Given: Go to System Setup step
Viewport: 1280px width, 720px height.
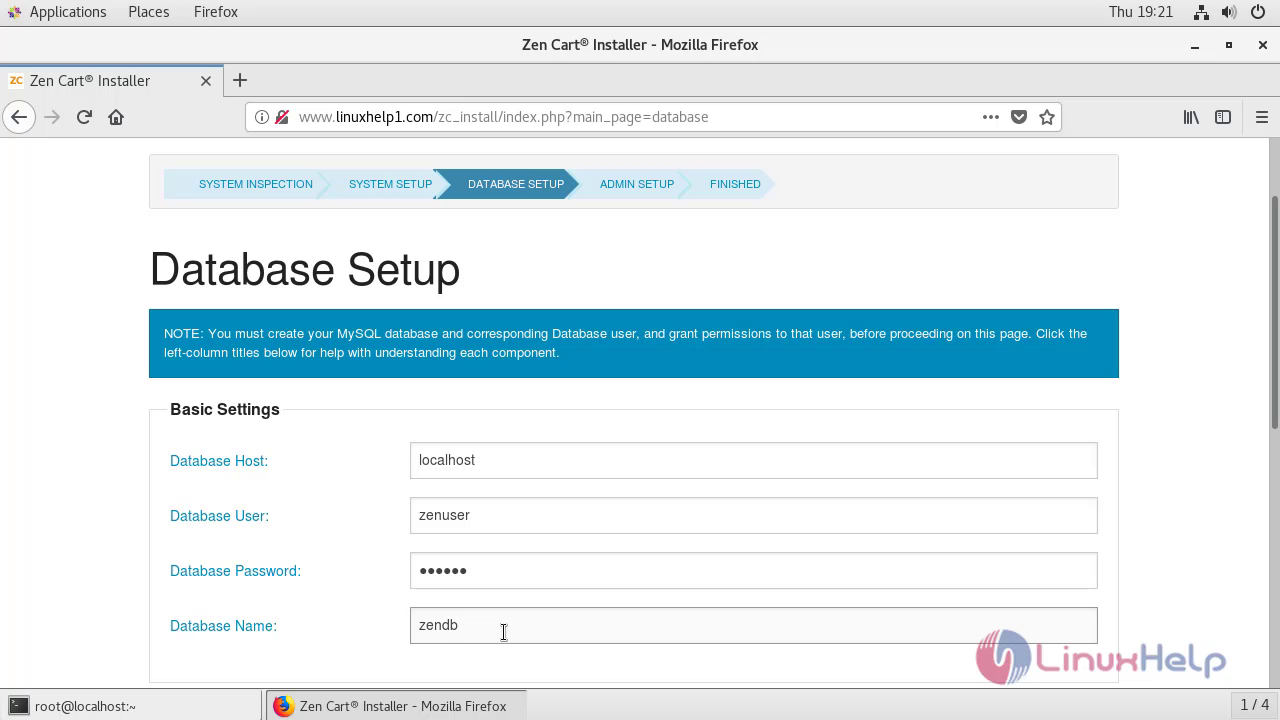Looking at the screenshot, I should pyautogui.click(x=390, y=184).
